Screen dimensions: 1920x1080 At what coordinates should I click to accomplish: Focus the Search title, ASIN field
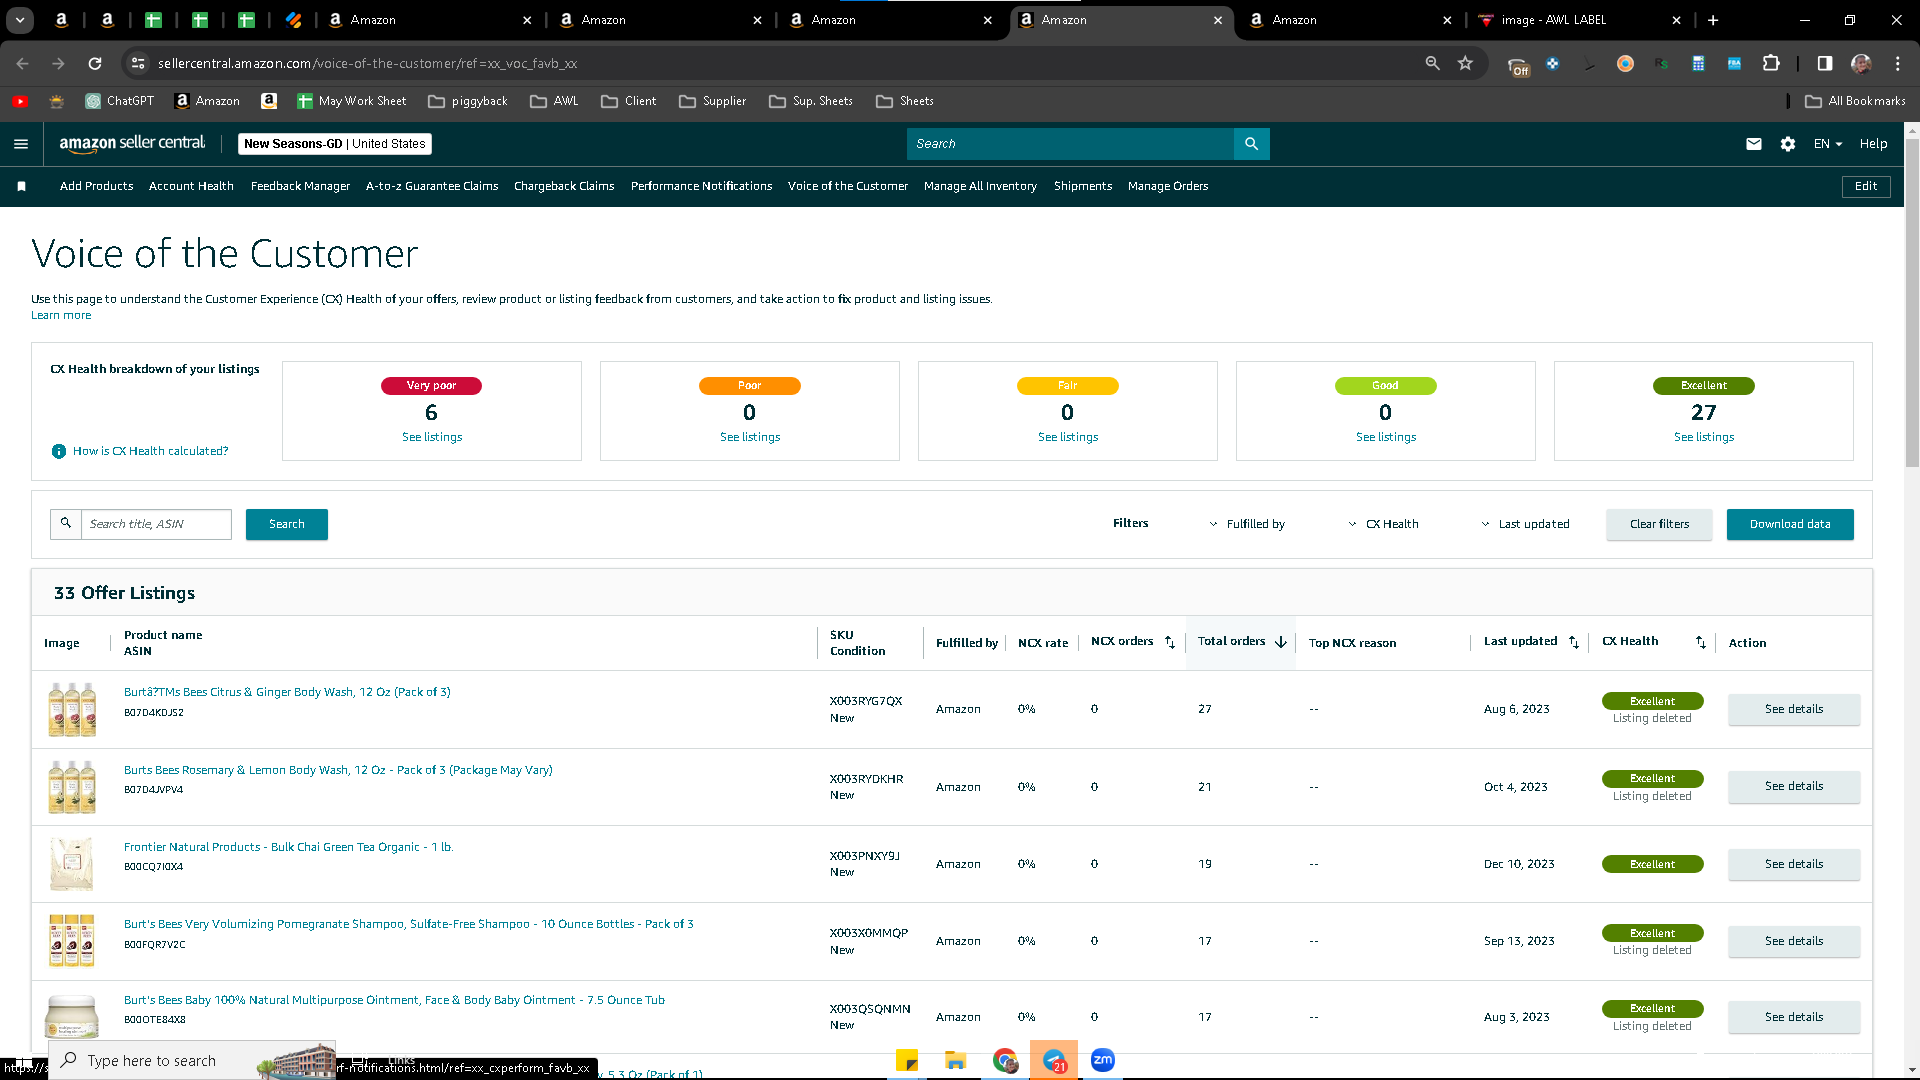[x=156, y=524]
